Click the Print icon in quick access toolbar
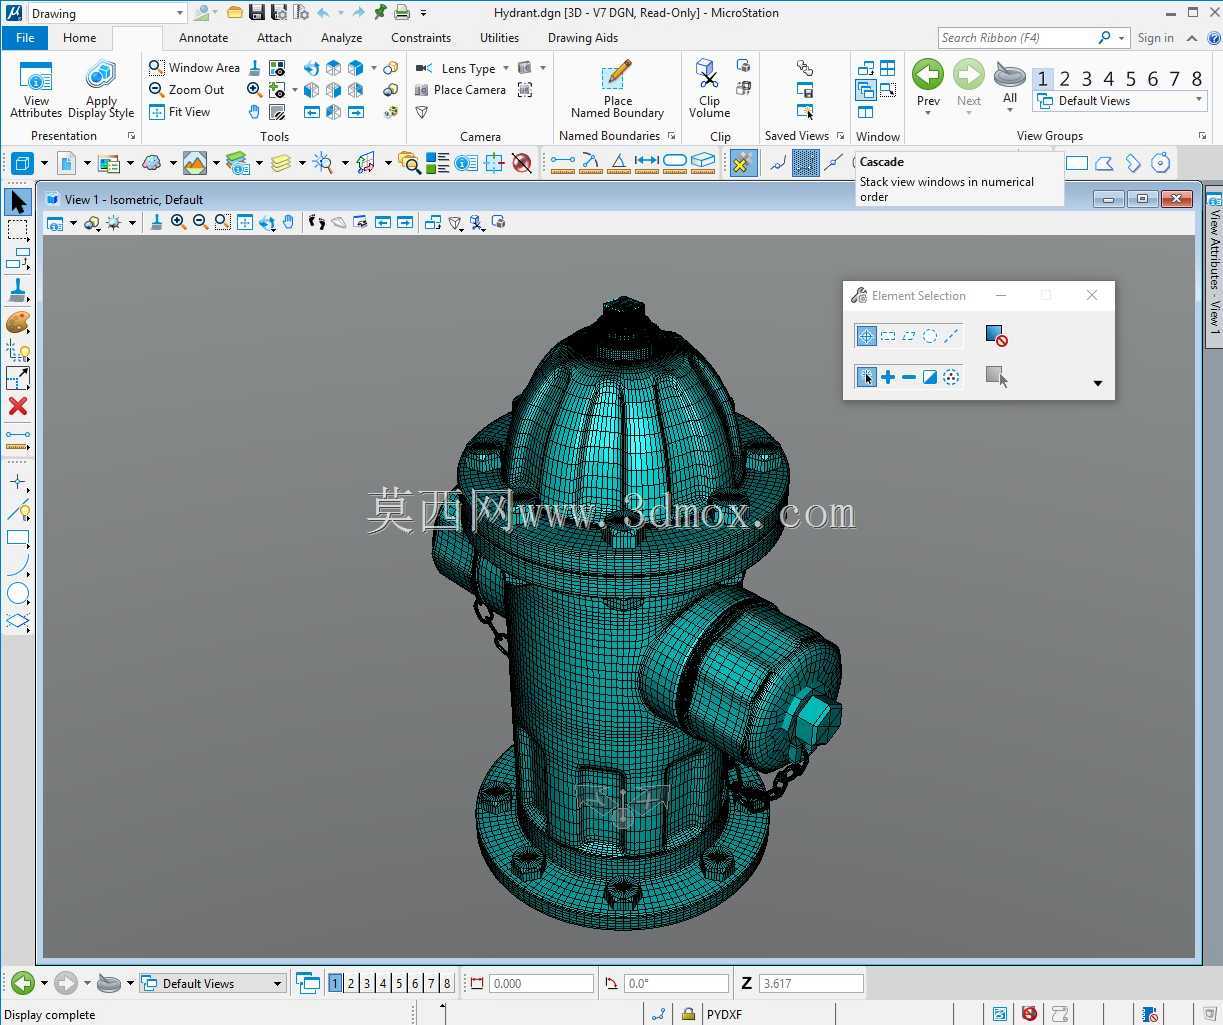Image resolution: width=1223 pixels, height=1025 pixels. [x=402, y=13]
